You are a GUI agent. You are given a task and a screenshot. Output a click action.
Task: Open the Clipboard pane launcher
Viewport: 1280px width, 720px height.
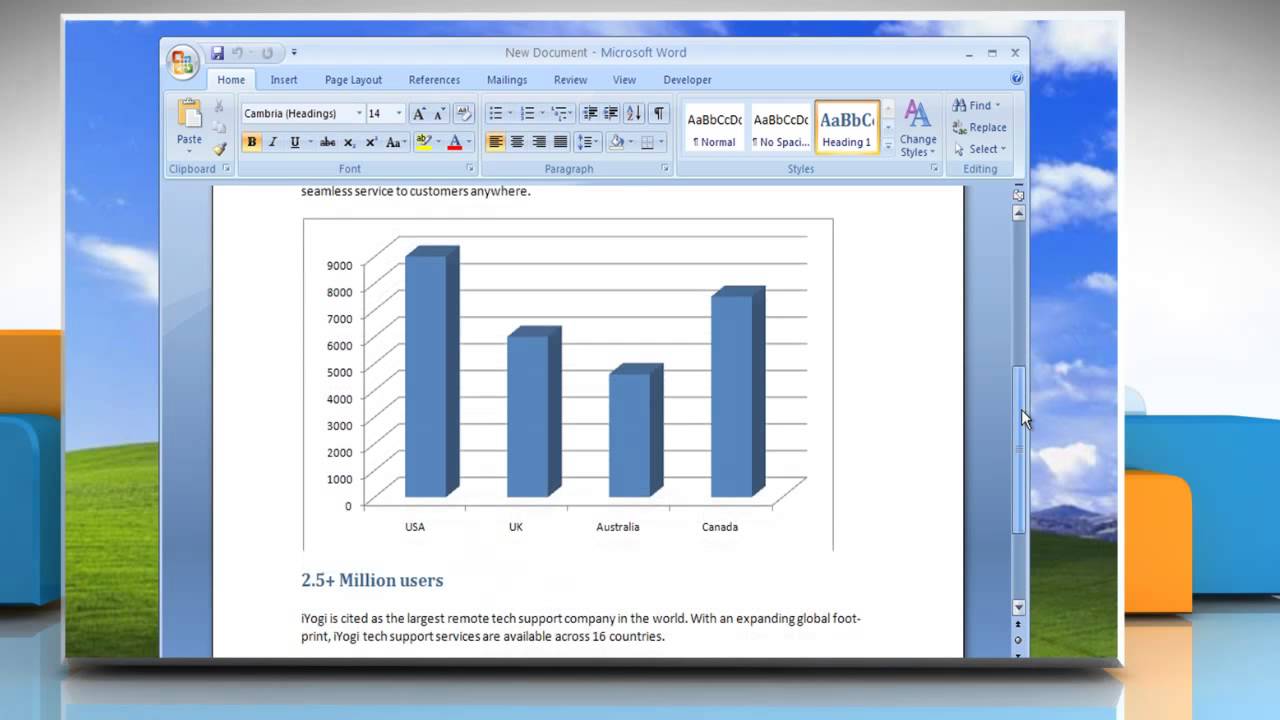pos(226,169)
